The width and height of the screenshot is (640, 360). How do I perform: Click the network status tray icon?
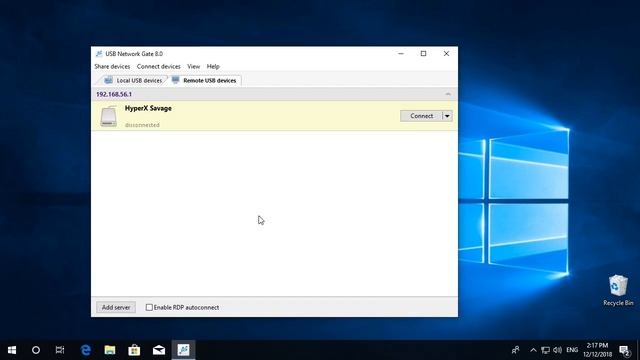545,350
